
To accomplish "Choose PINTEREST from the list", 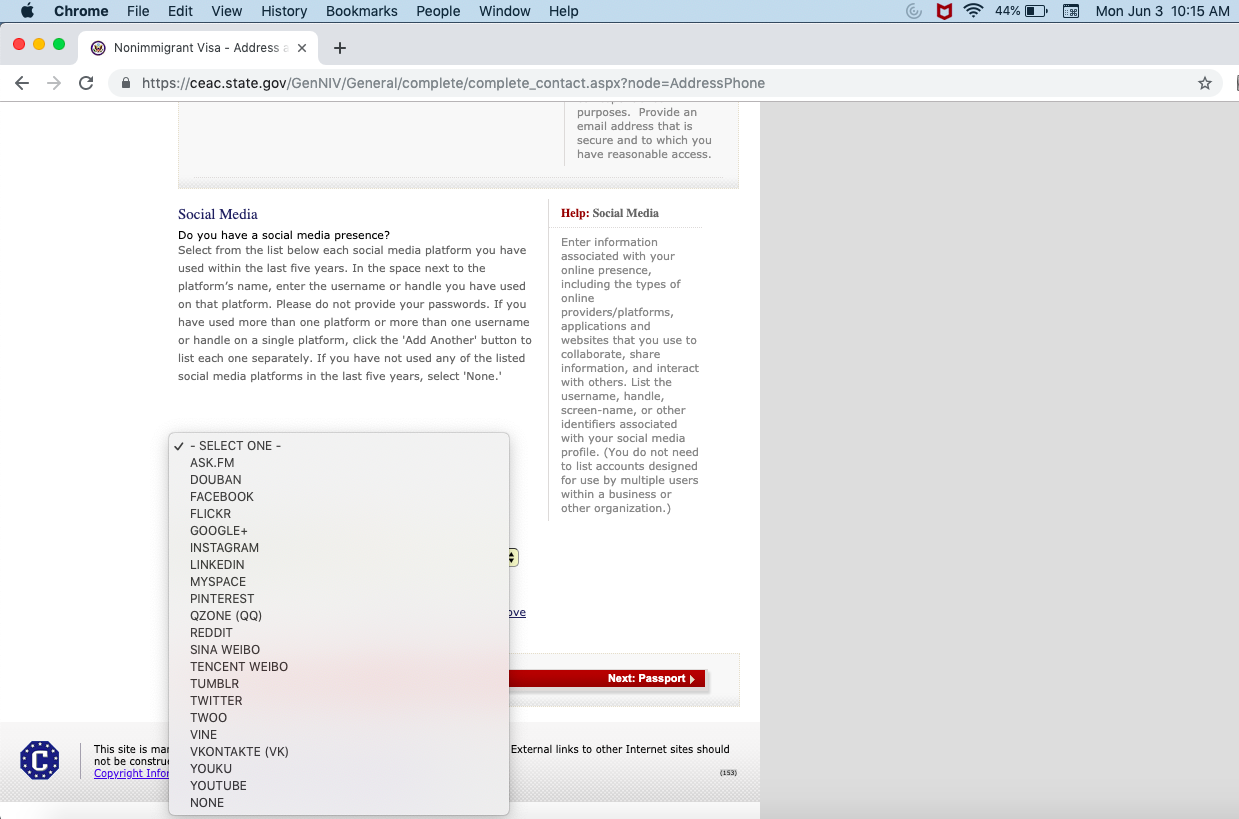I will point(339,599).
